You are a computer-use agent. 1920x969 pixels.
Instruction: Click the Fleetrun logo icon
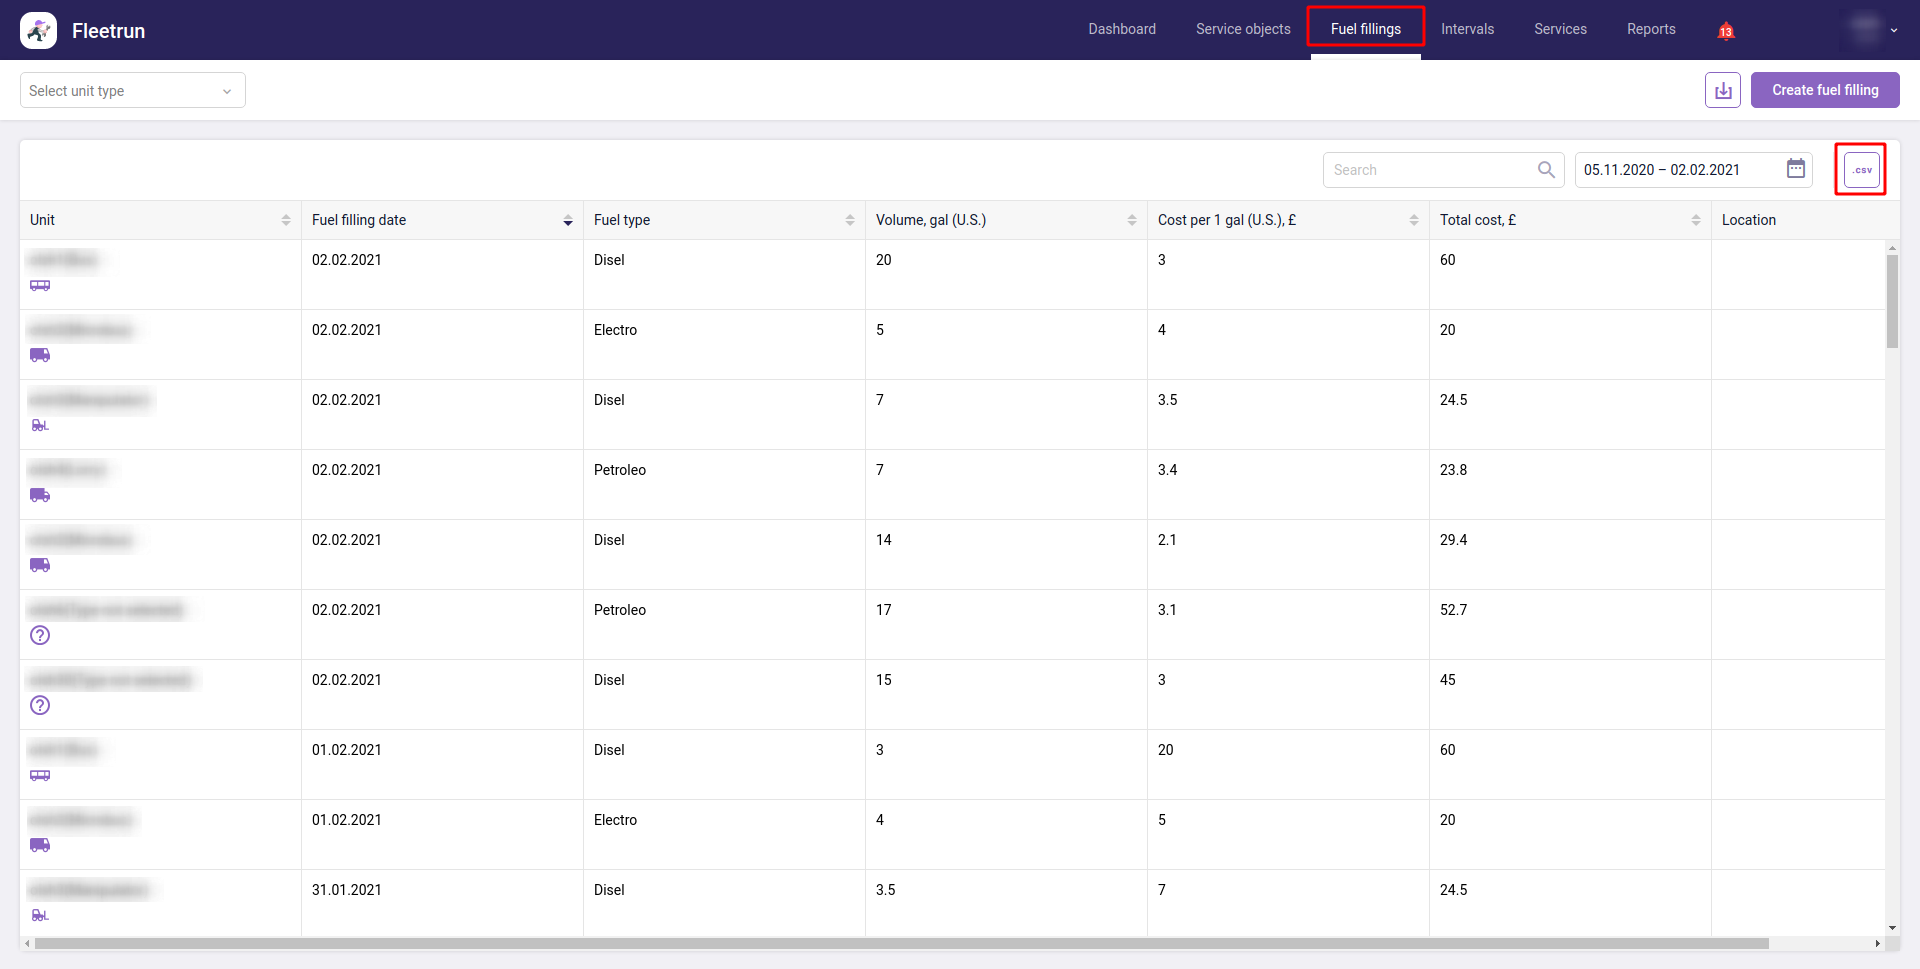[x=39, y=31]
